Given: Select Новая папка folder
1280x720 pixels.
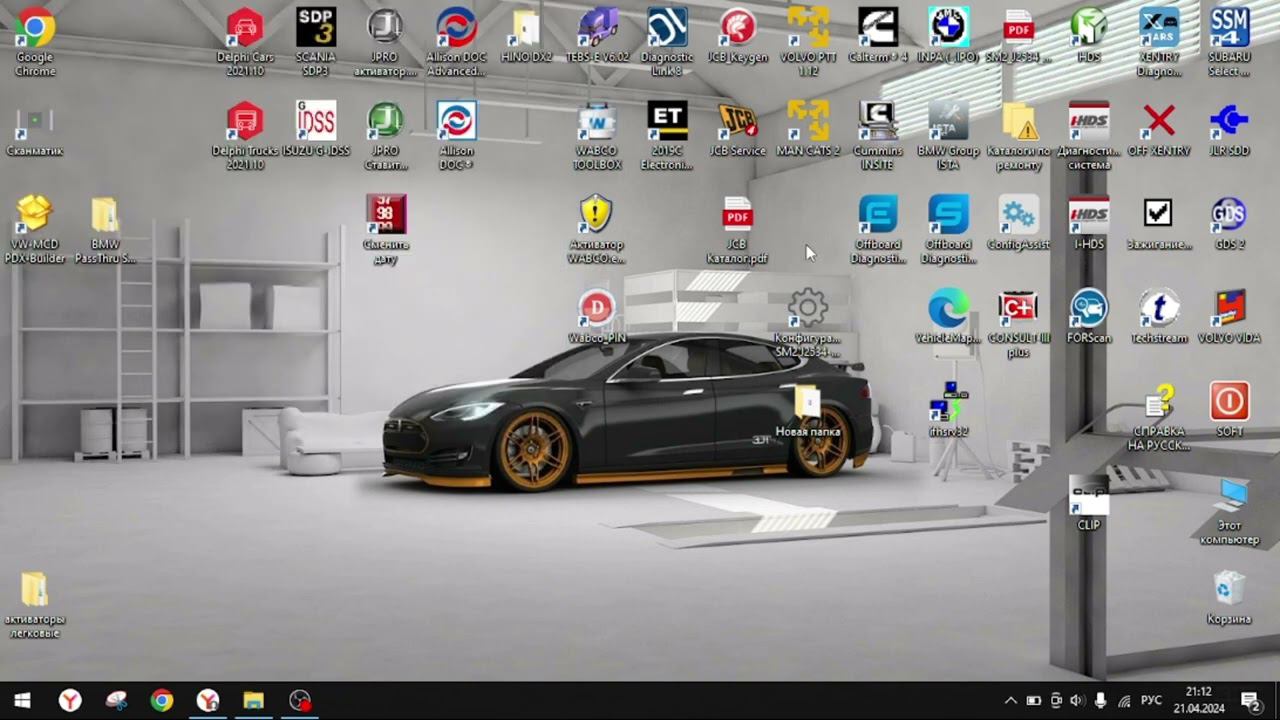Looking at the screenshot, I should (808, 410).
